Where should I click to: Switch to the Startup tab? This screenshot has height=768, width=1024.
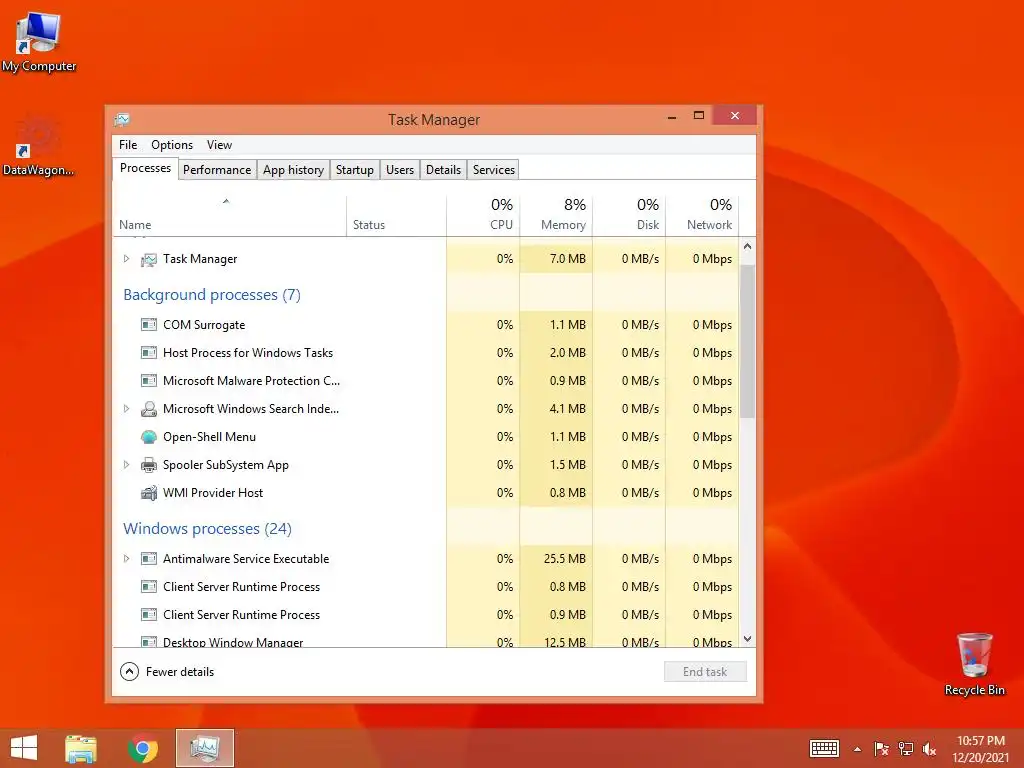point(355,170)
